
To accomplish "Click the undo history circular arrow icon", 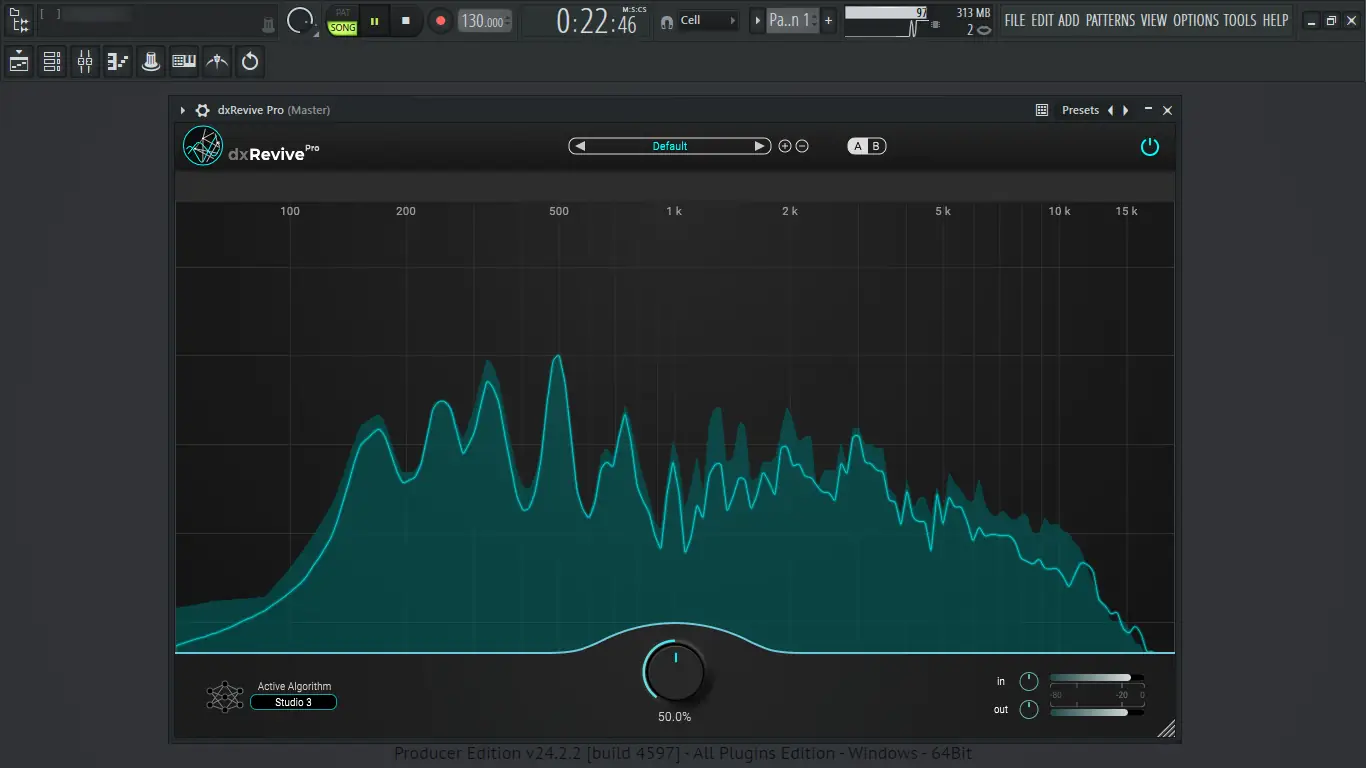I will [x=250, y=62].
